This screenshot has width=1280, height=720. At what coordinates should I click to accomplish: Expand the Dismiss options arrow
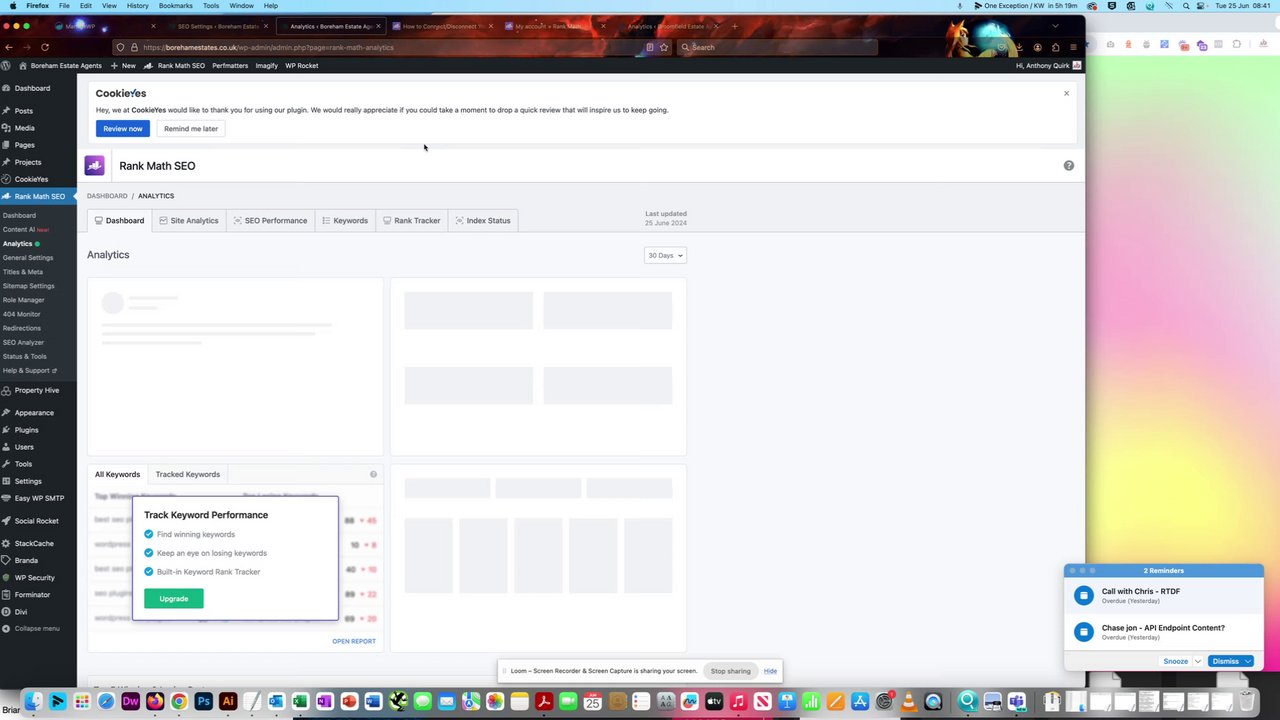click(1248, 661)
